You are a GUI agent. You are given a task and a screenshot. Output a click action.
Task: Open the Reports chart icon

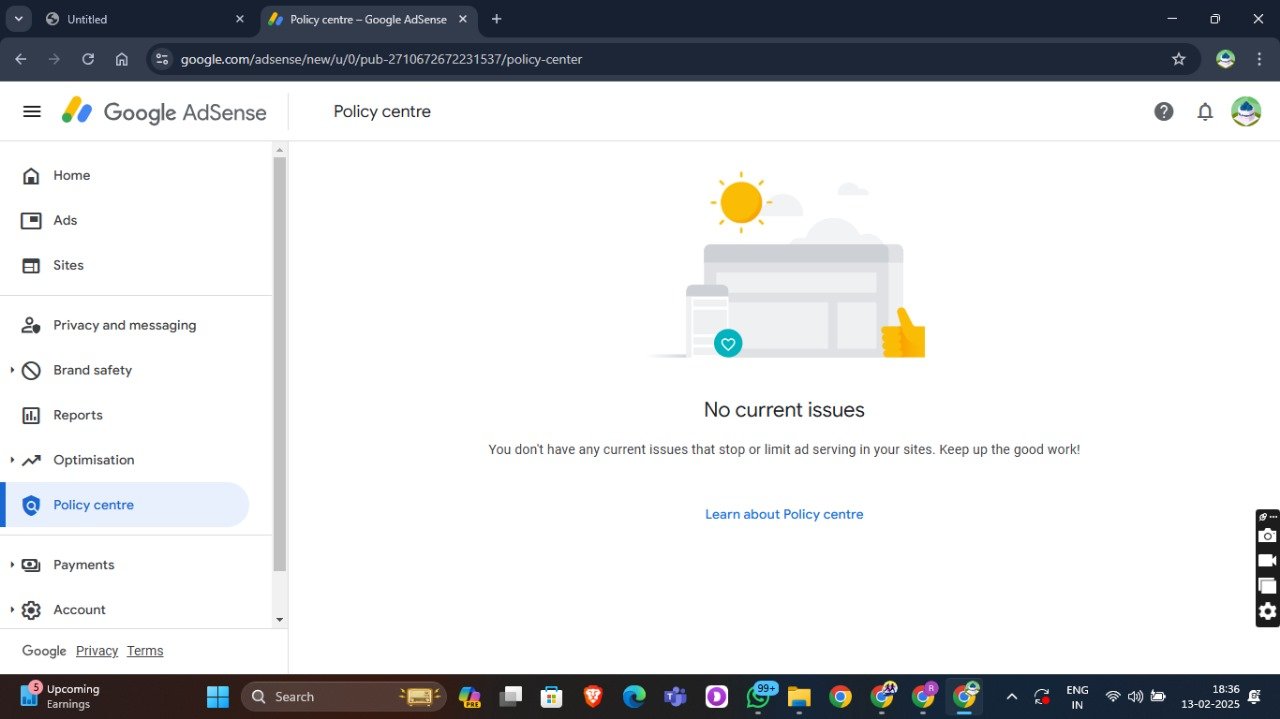31,415
